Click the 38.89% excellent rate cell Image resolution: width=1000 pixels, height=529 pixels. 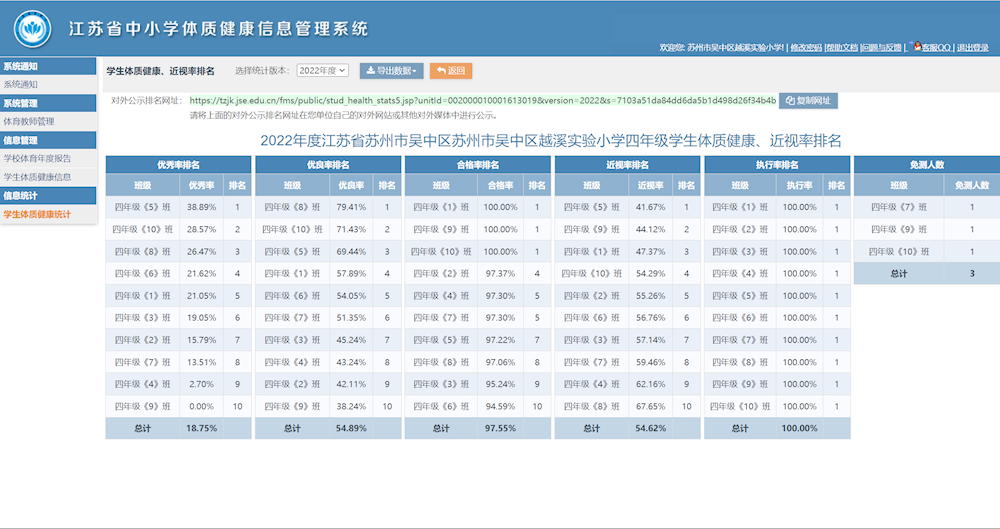pos(202,207)
